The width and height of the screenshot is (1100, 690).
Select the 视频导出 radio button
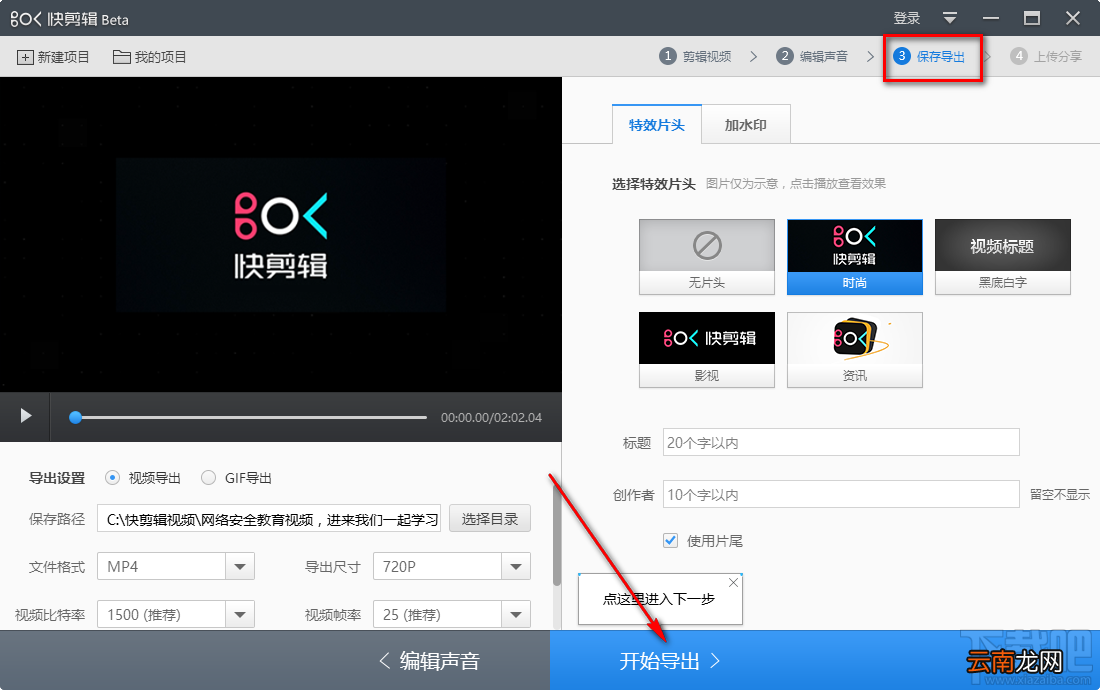click(112, 478)
